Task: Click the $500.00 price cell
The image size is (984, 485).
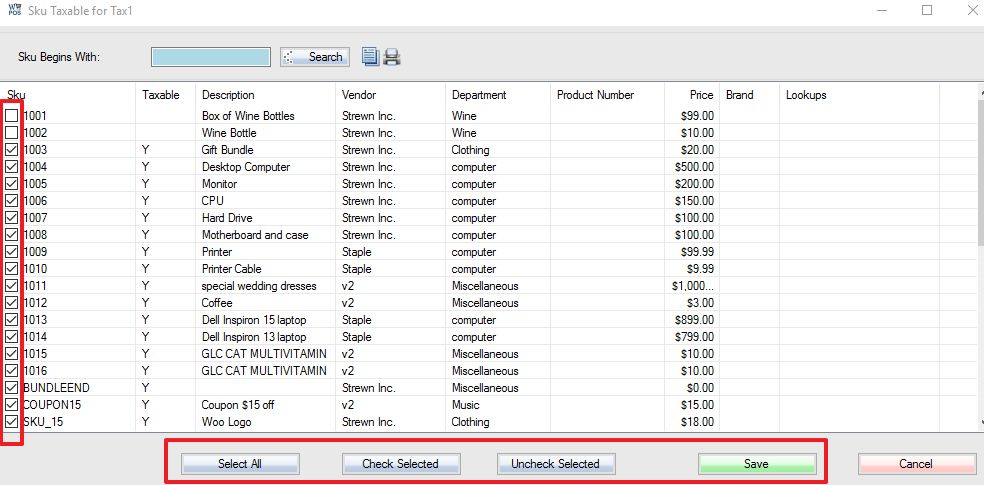Action: [694, 166]
